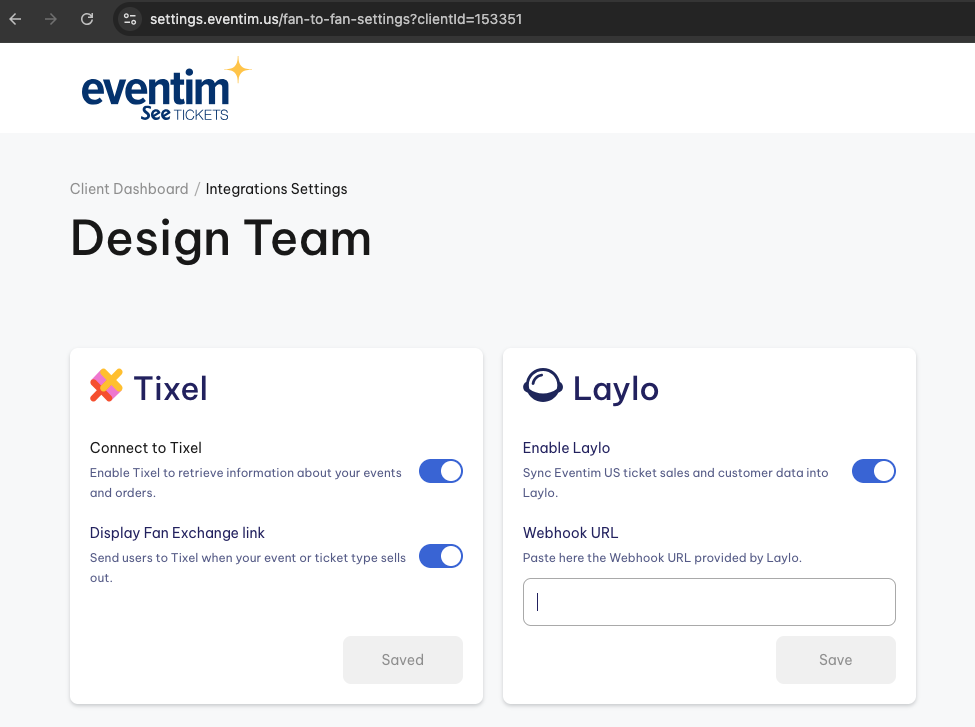Click the Tixel cross logo icon
This screenshot has width=975, height=727.
click(106, 386)
